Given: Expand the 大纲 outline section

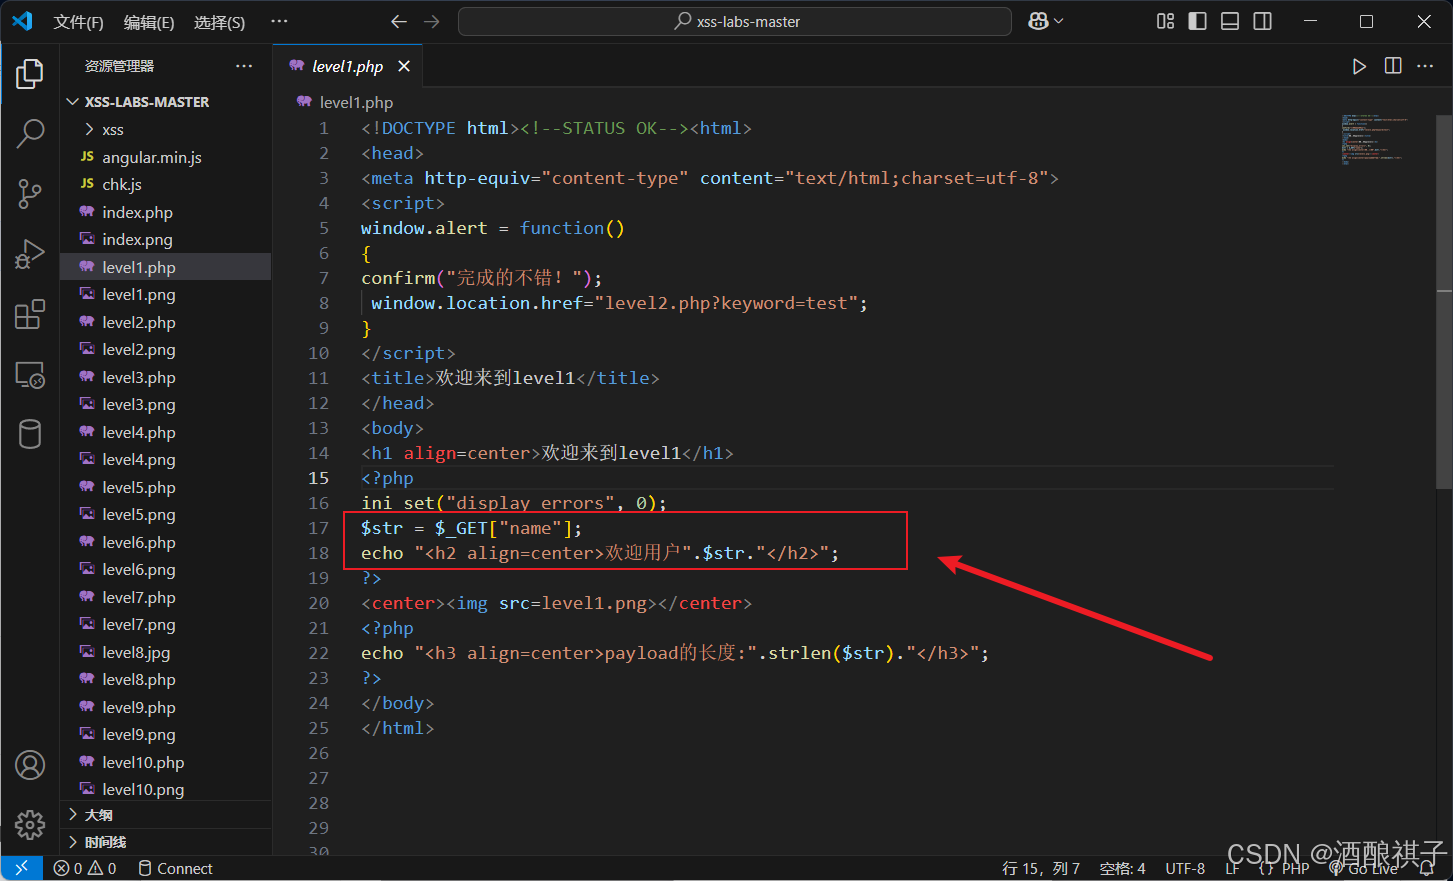Looking at the screenshot, I should [166, 815].
